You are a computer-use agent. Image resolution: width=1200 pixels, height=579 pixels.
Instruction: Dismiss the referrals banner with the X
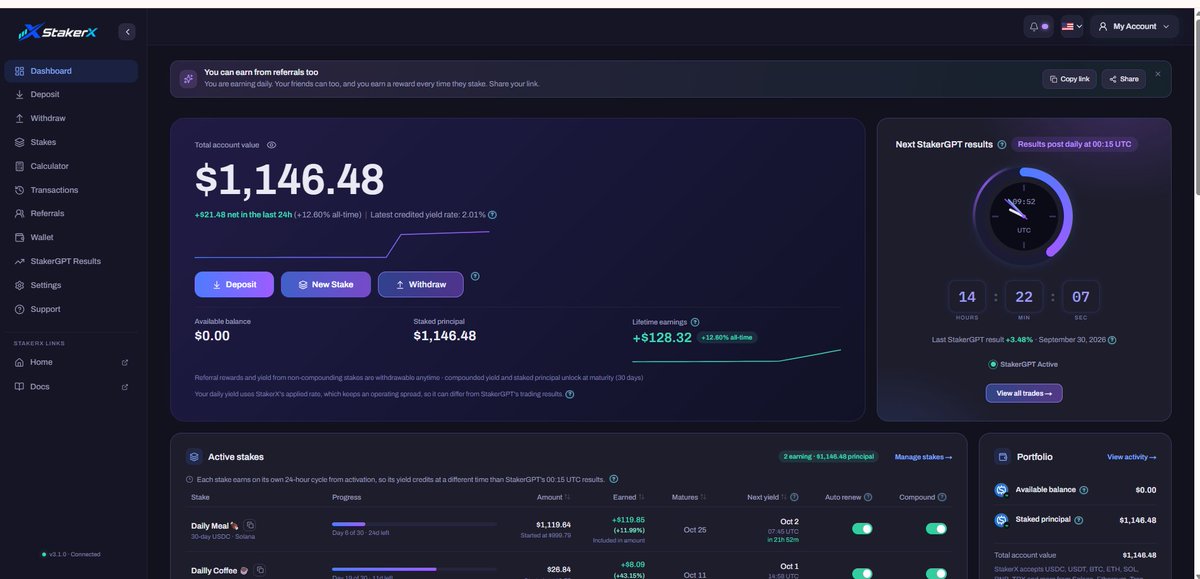pyautogui.click(x=1158, y=74)
